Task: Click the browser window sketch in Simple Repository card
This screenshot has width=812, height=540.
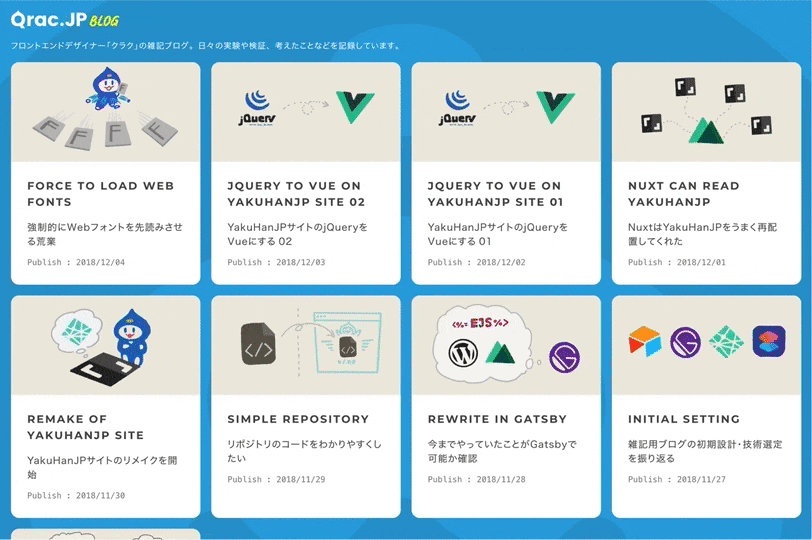Action: (x=347, y=342)
